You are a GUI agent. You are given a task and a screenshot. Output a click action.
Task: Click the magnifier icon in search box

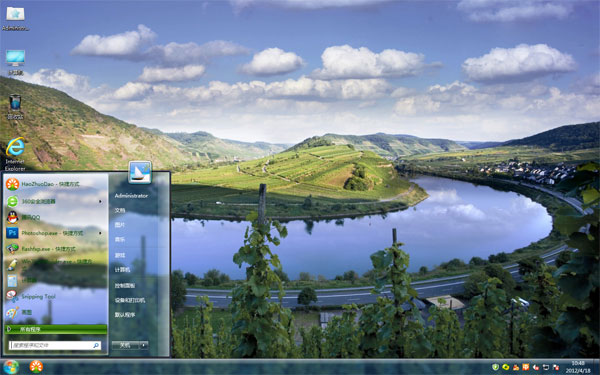click(96, 346)
